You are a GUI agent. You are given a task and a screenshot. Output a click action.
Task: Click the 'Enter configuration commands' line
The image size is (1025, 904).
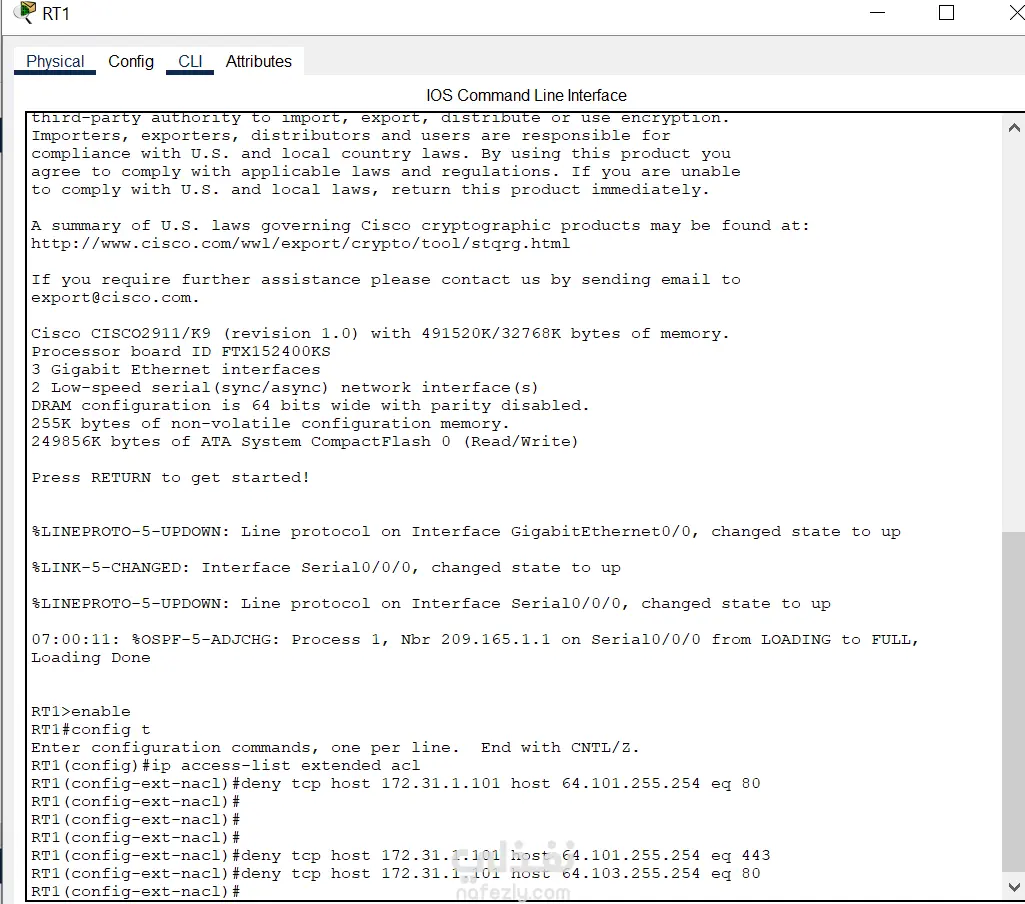[x=335, y=747]
